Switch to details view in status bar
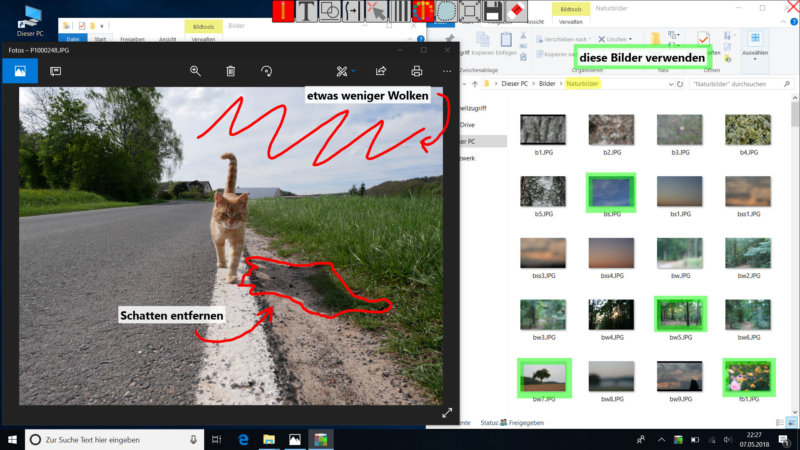Viewport: 800px width, 450px height. [780, 422]
